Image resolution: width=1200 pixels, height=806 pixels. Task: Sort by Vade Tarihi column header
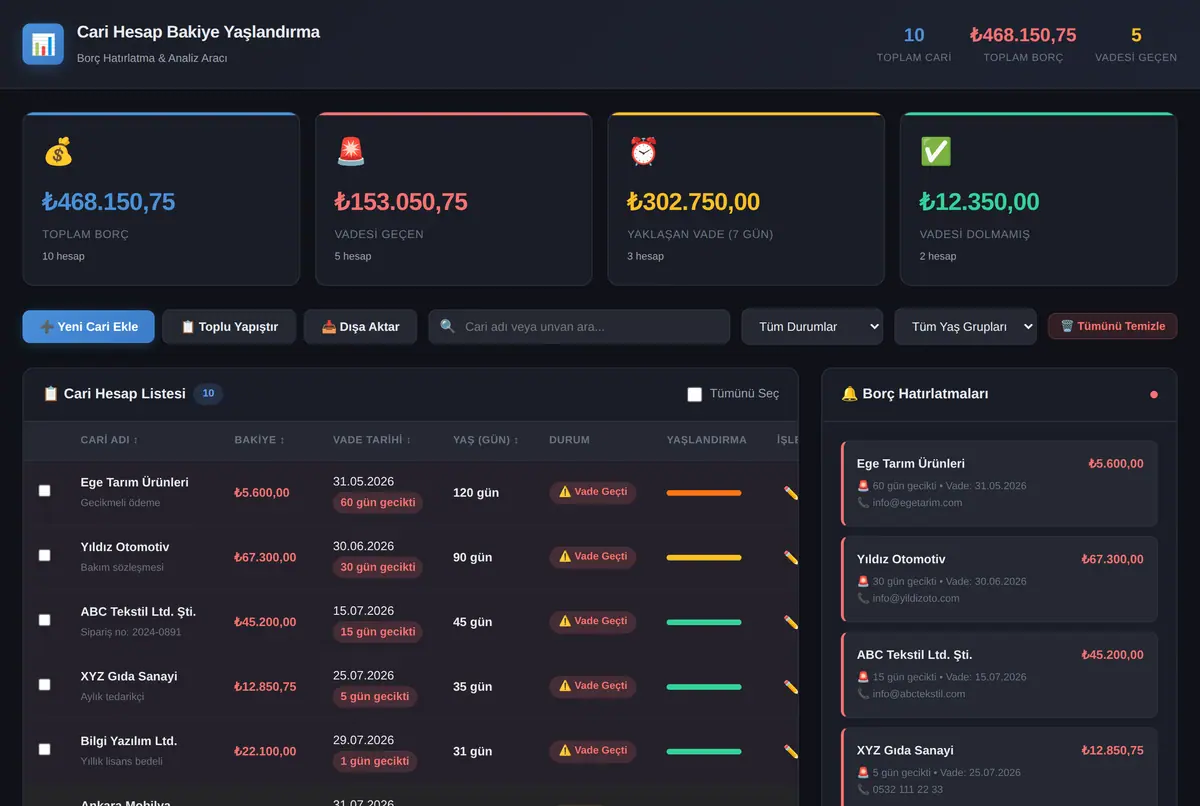click(x=372, y=440)
